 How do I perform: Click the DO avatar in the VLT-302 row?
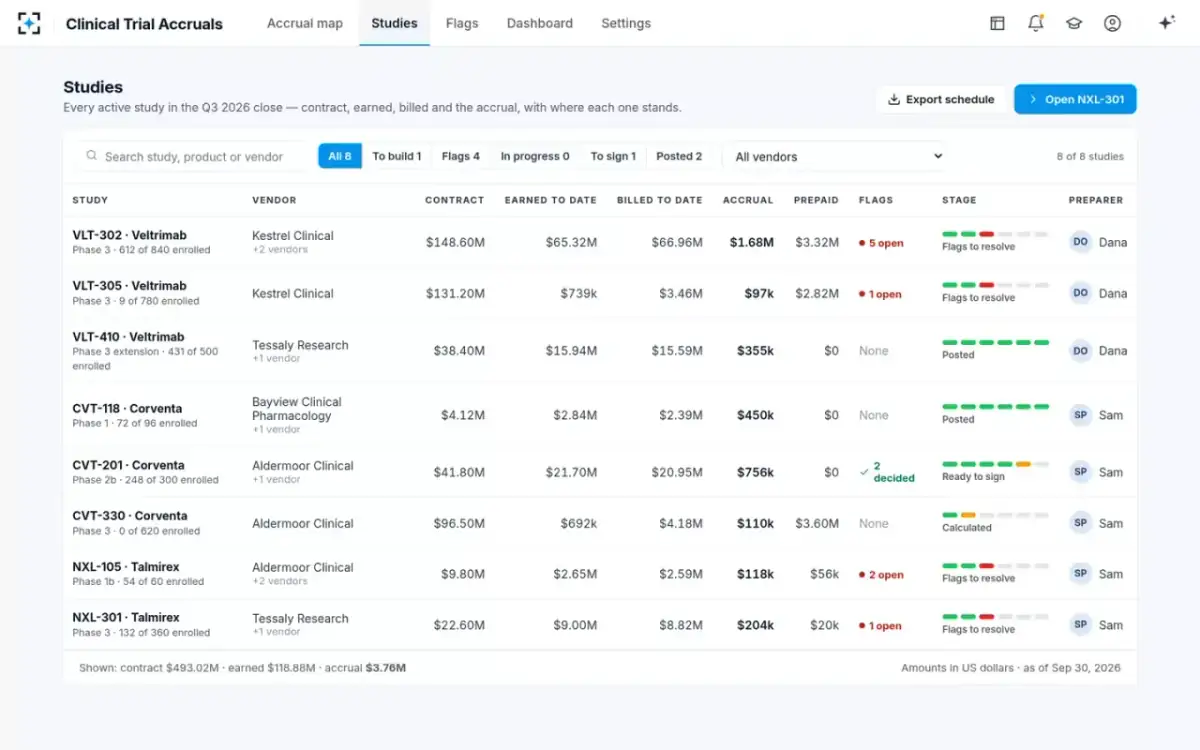coord(1080,242)
